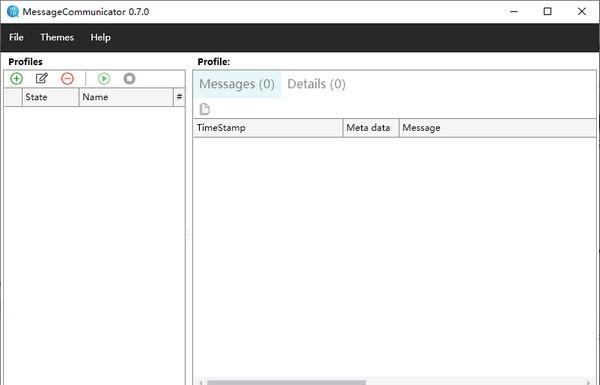
Task: Maximize the MessageCommunicator window
Action: [x=548, y=11]
